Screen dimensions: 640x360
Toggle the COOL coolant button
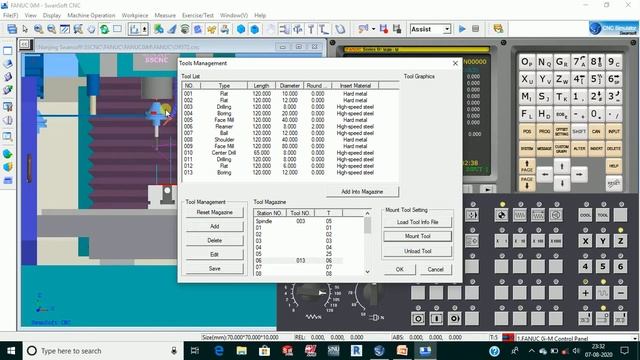[585, 215]
